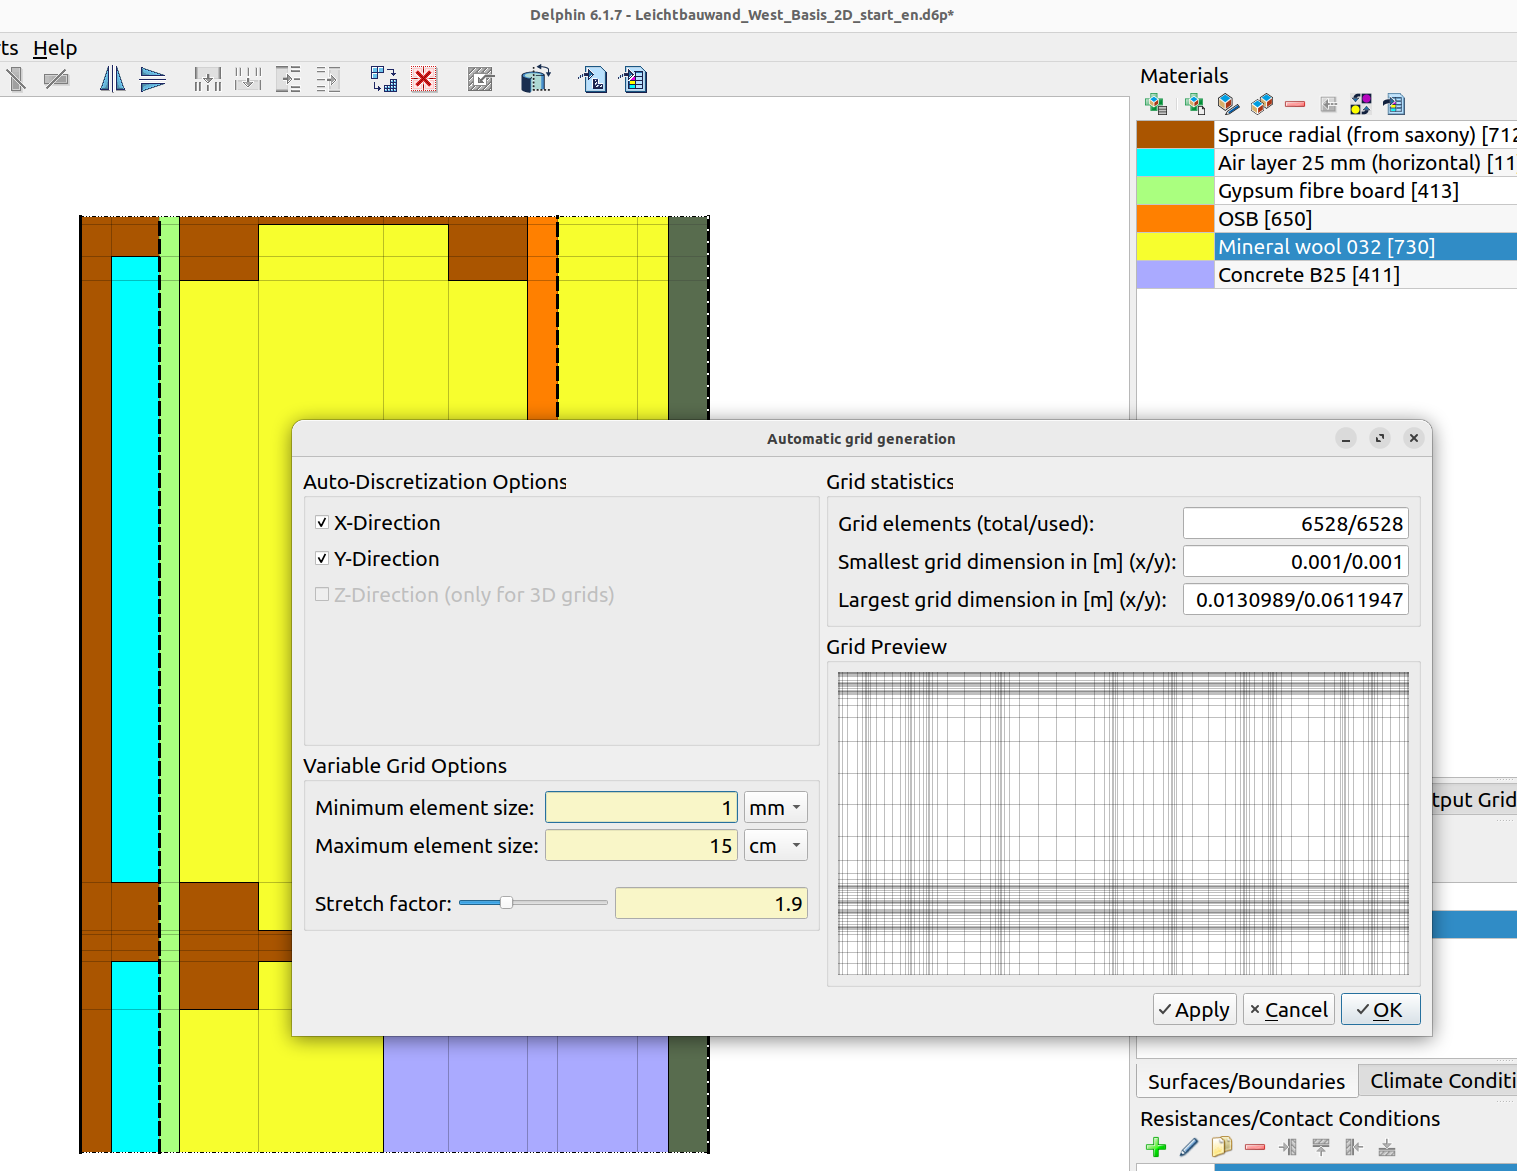Click the rotating cylinder icon in main toolbar
This screenshot has height=1171, width=1517.
click(536, 79)
